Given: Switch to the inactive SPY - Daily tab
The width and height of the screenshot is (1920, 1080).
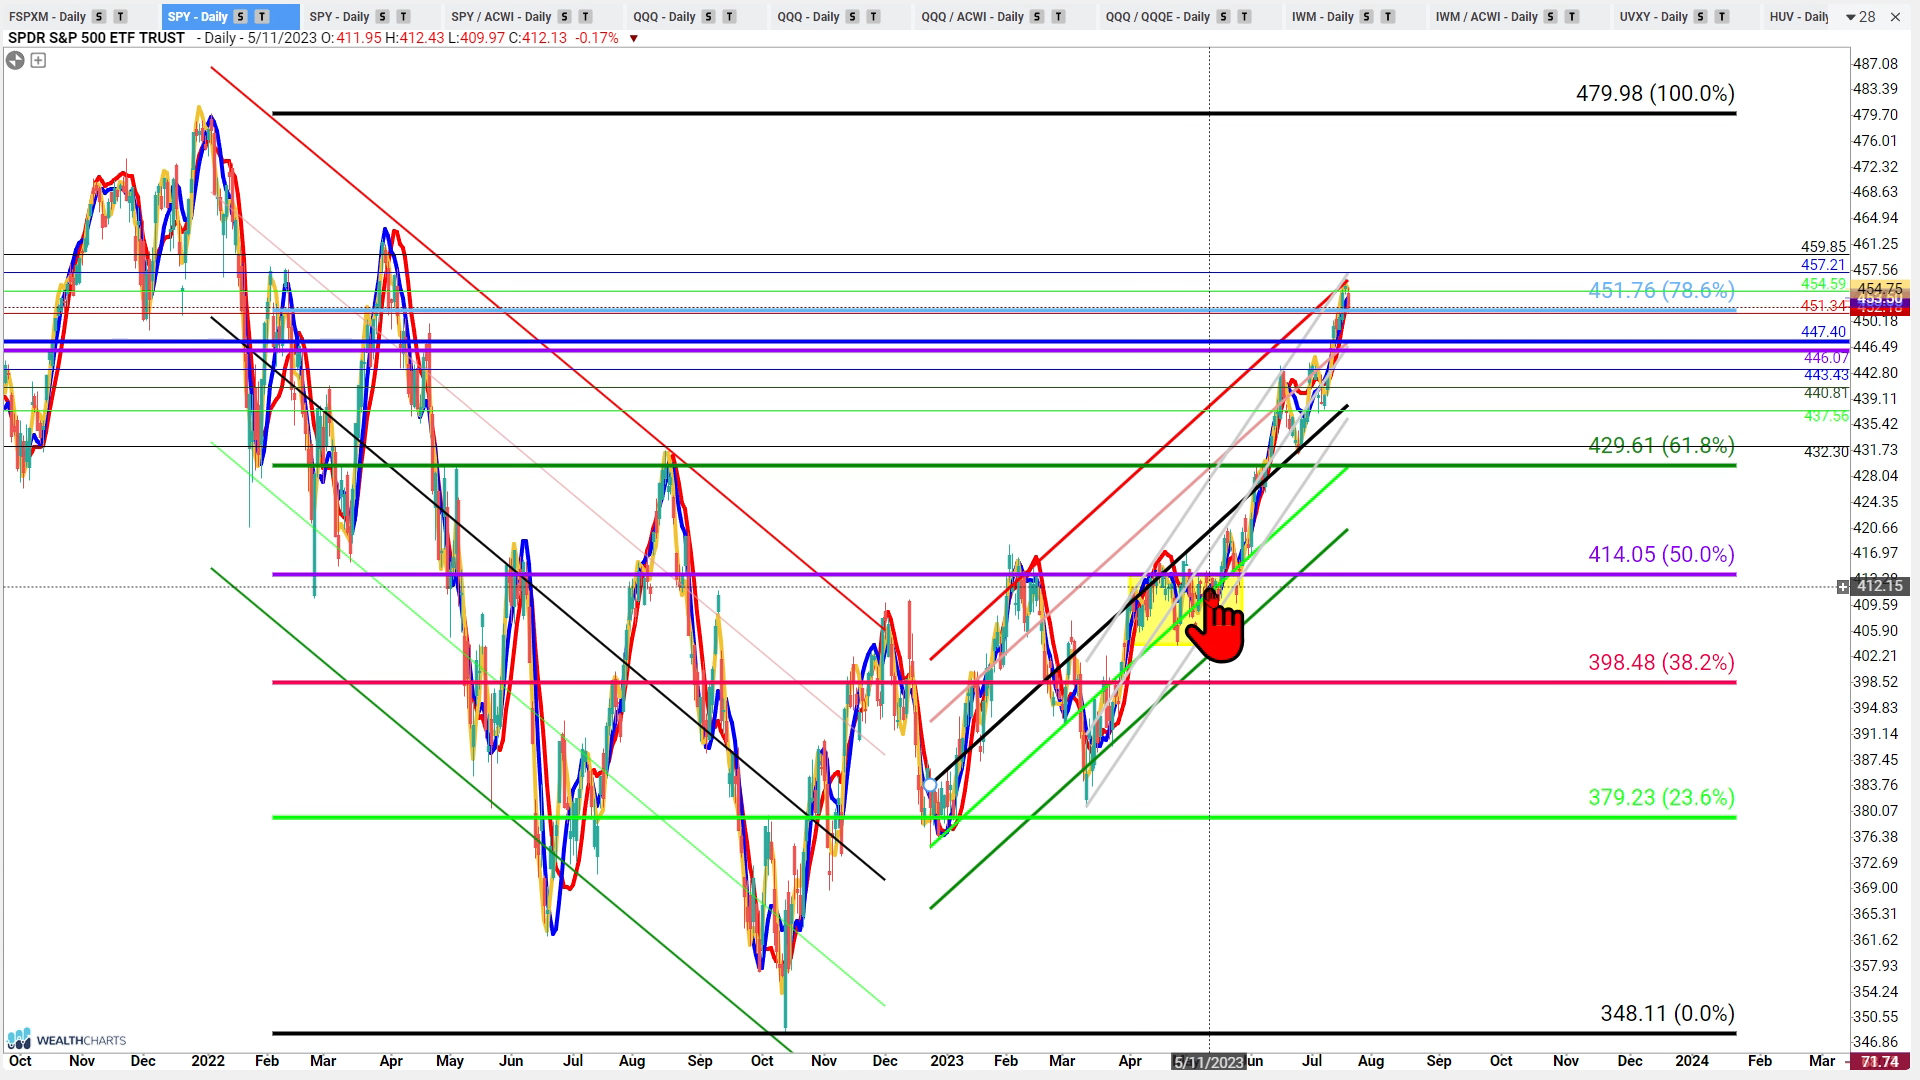Looking at the screenshot, I should pos(340,17).
